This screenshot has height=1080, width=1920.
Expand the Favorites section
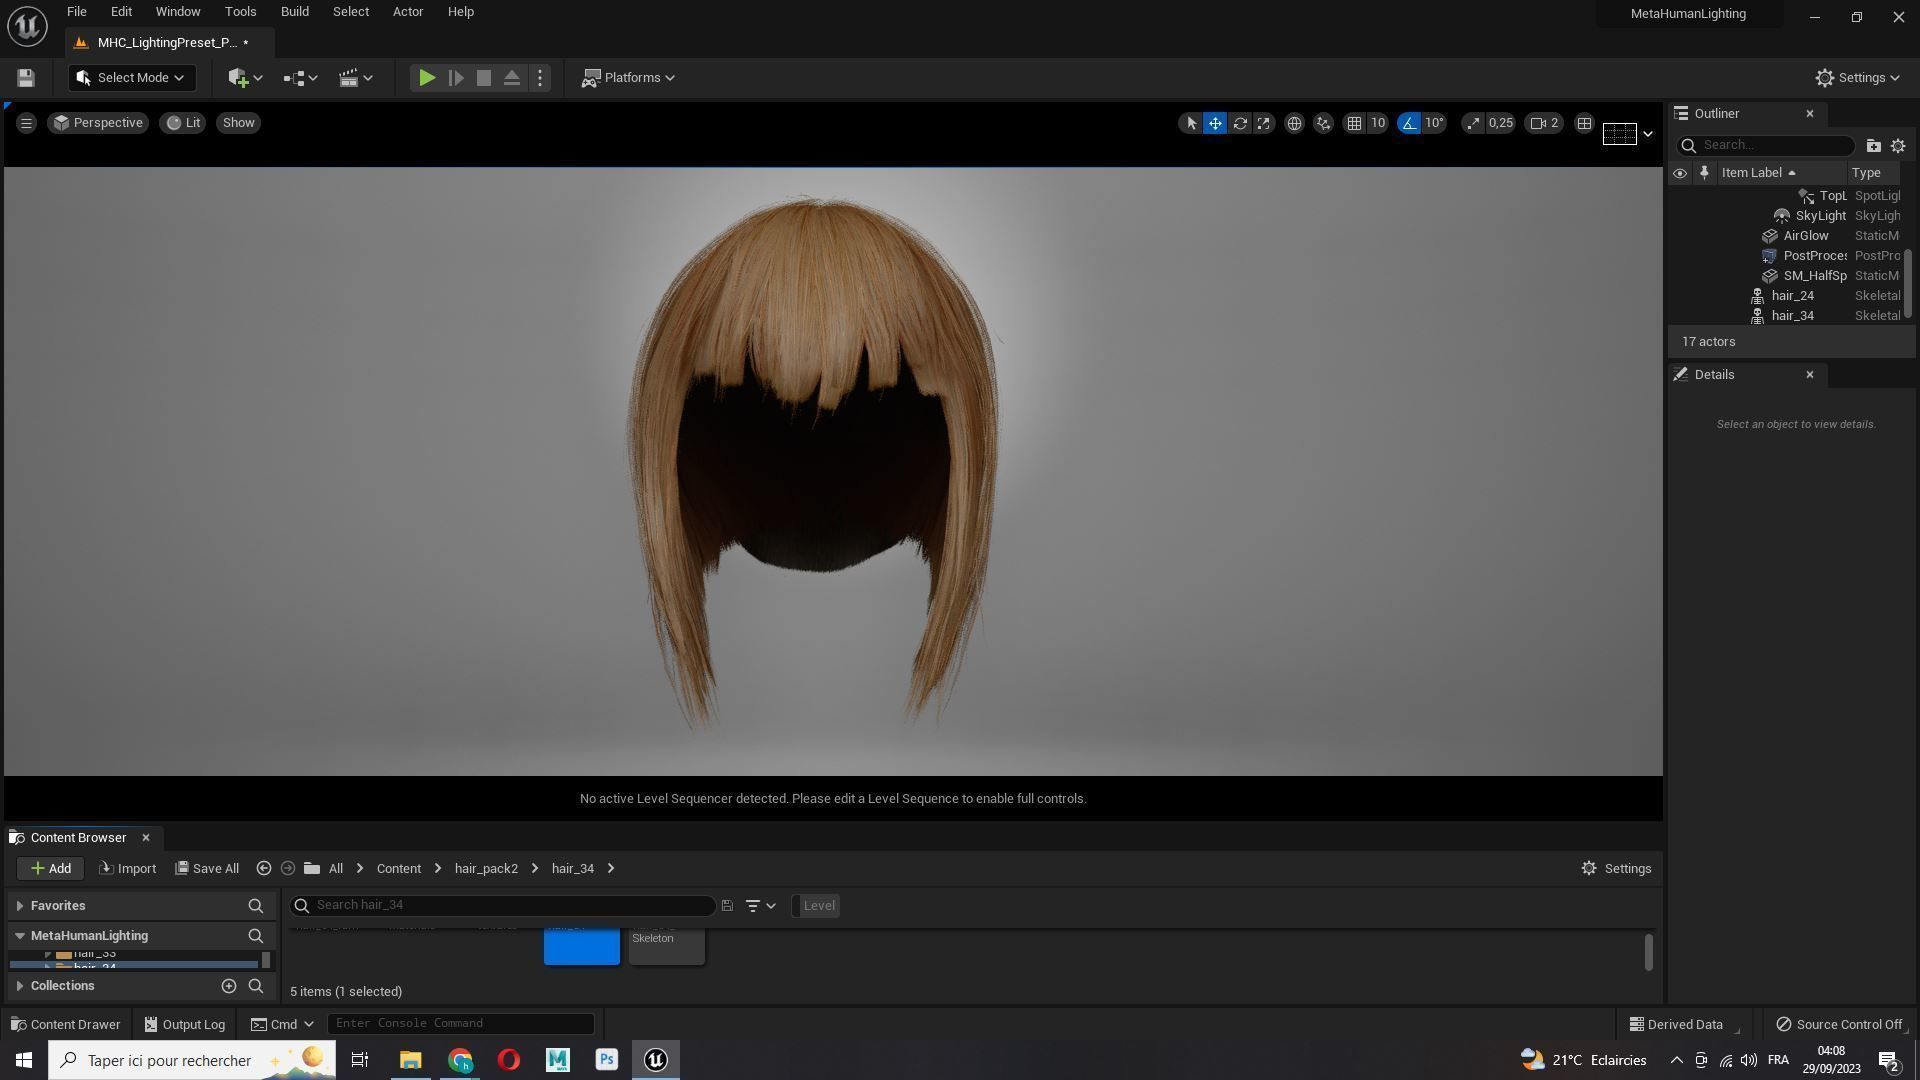[x=20, y=906]
